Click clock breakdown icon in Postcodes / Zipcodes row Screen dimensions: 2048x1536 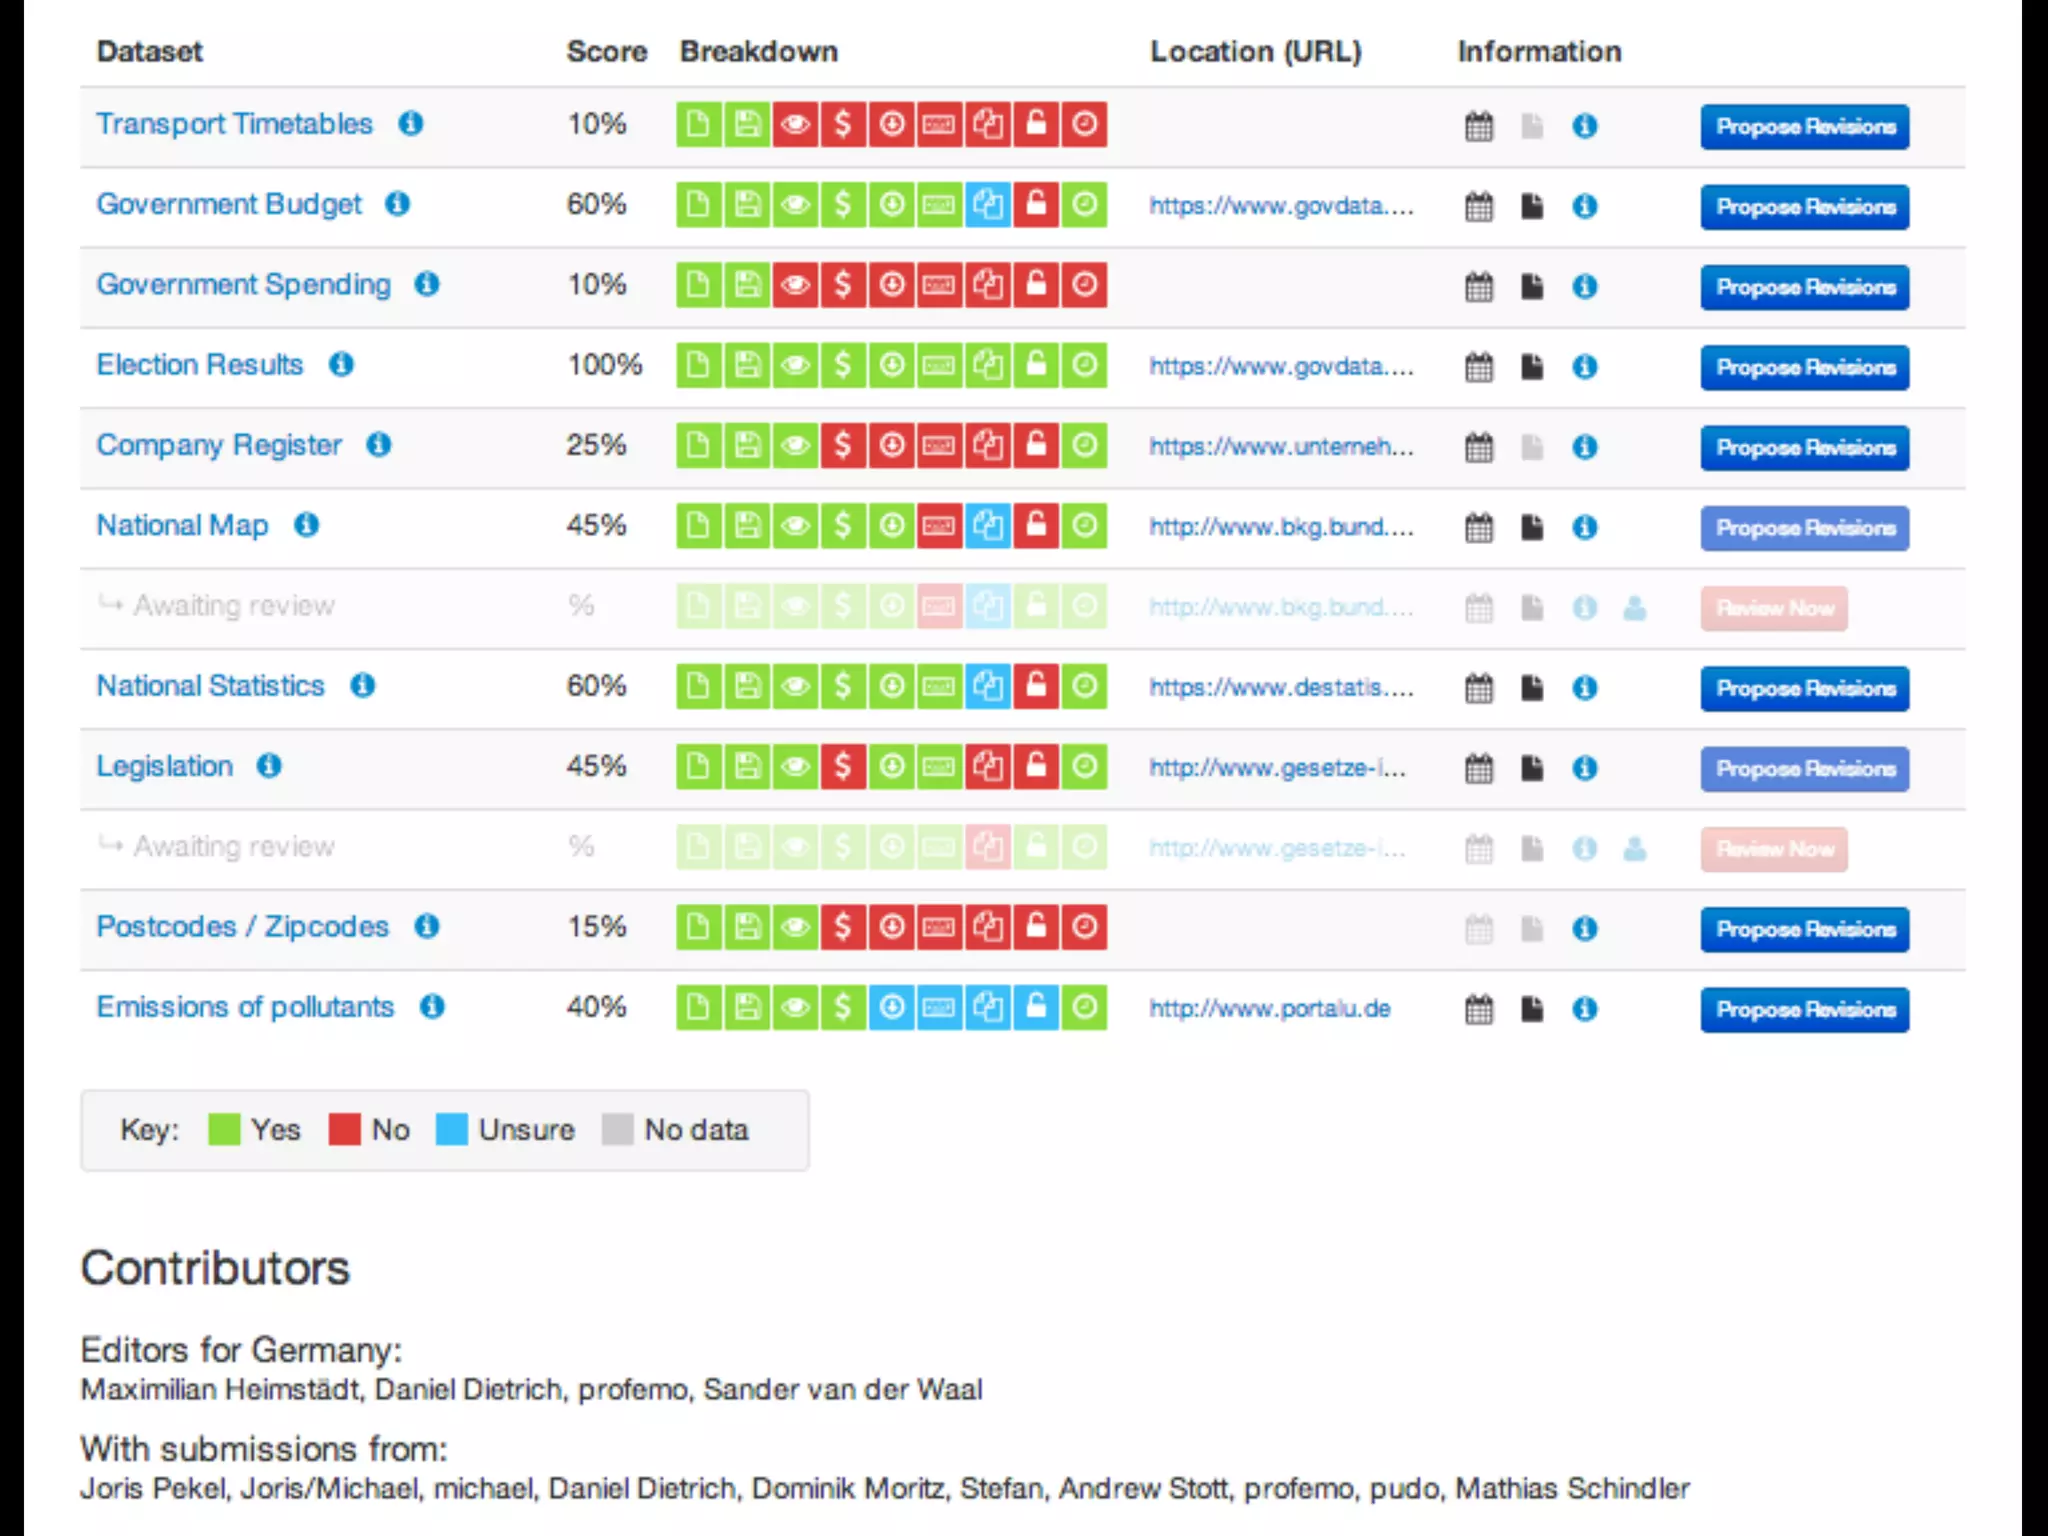1084,928
